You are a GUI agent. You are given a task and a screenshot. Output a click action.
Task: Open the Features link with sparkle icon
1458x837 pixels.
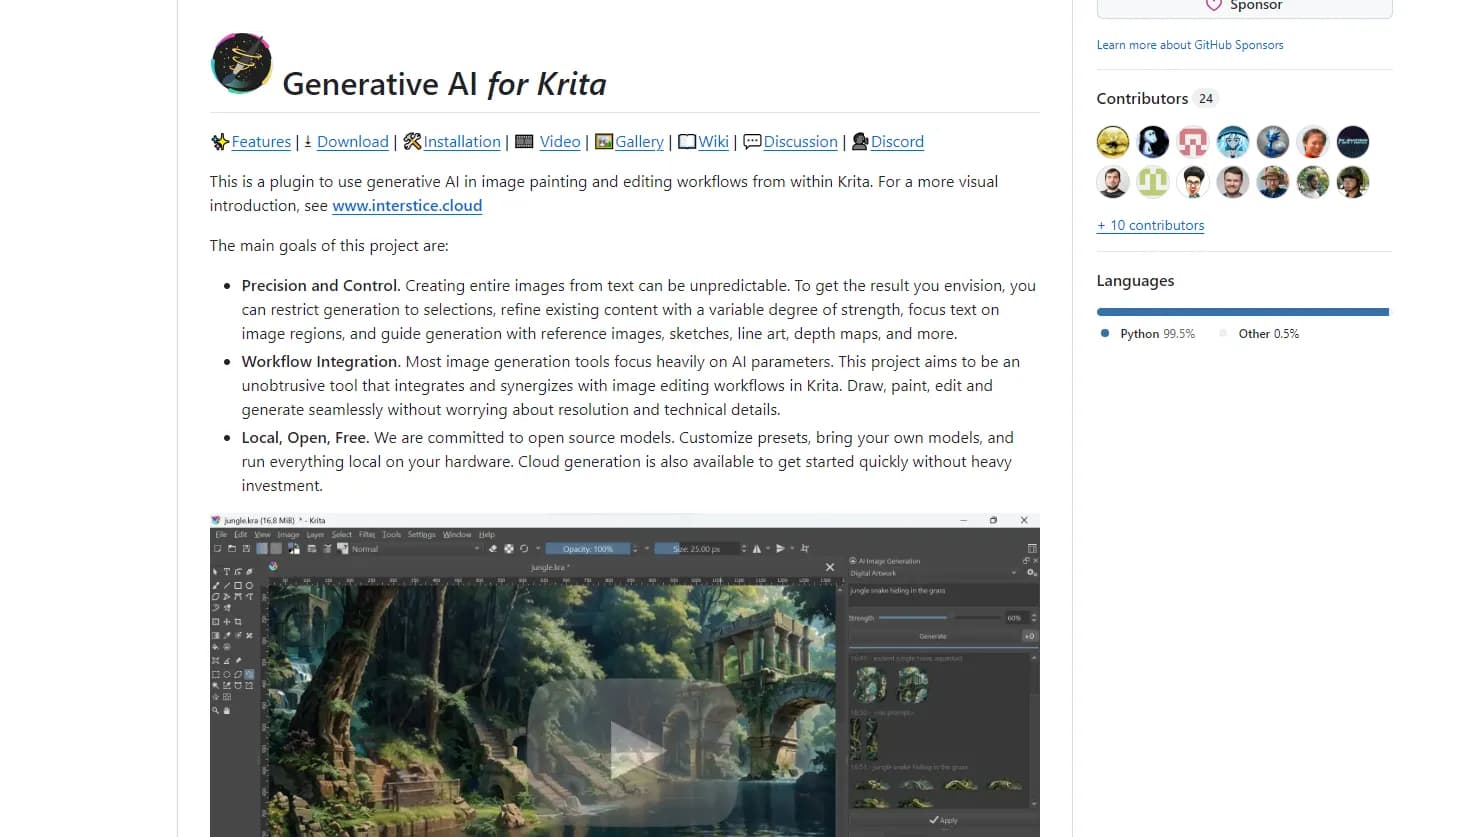(260, 142)
